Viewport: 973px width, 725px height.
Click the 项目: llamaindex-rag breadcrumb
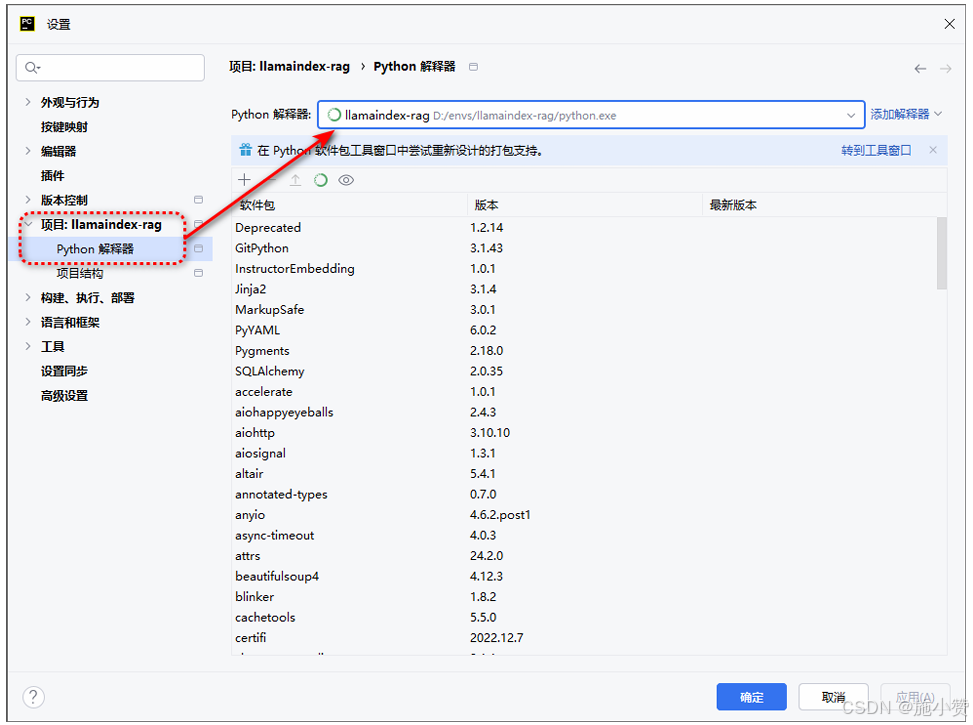point(289,66)
